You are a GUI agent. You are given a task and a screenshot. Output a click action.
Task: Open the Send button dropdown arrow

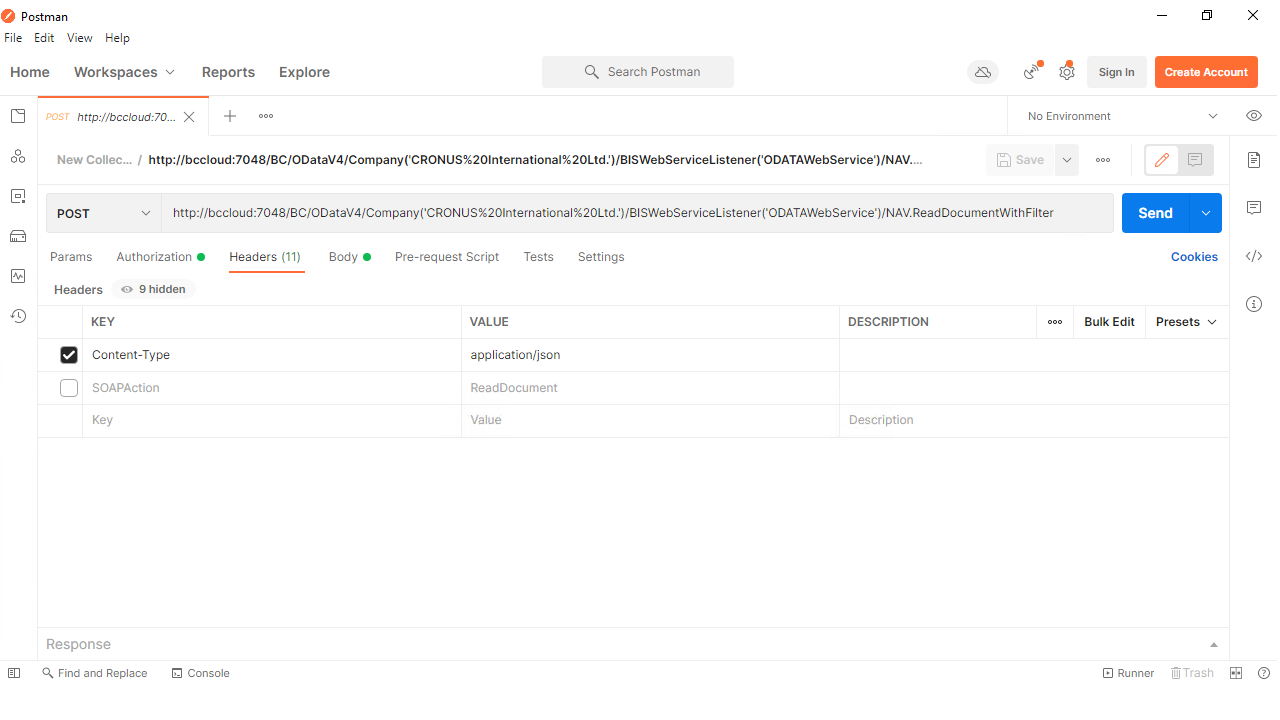point(1206,213)
